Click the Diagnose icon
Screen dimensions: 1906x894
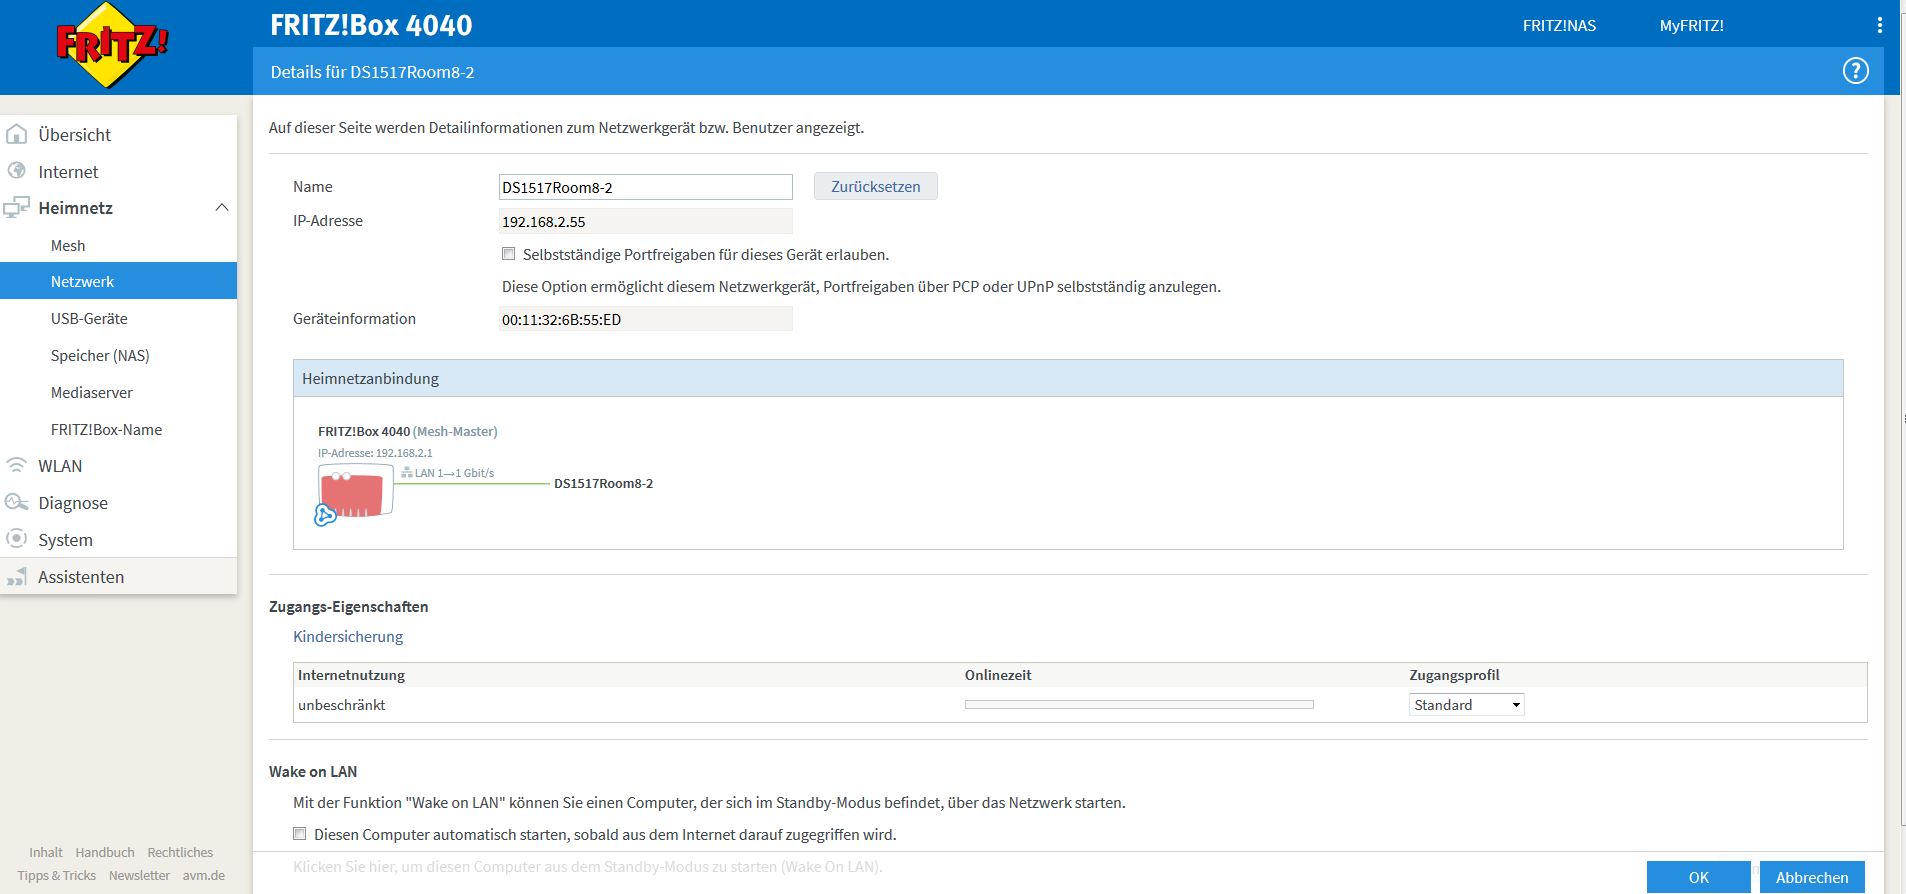pyautogui.click(x=16, y=502)
